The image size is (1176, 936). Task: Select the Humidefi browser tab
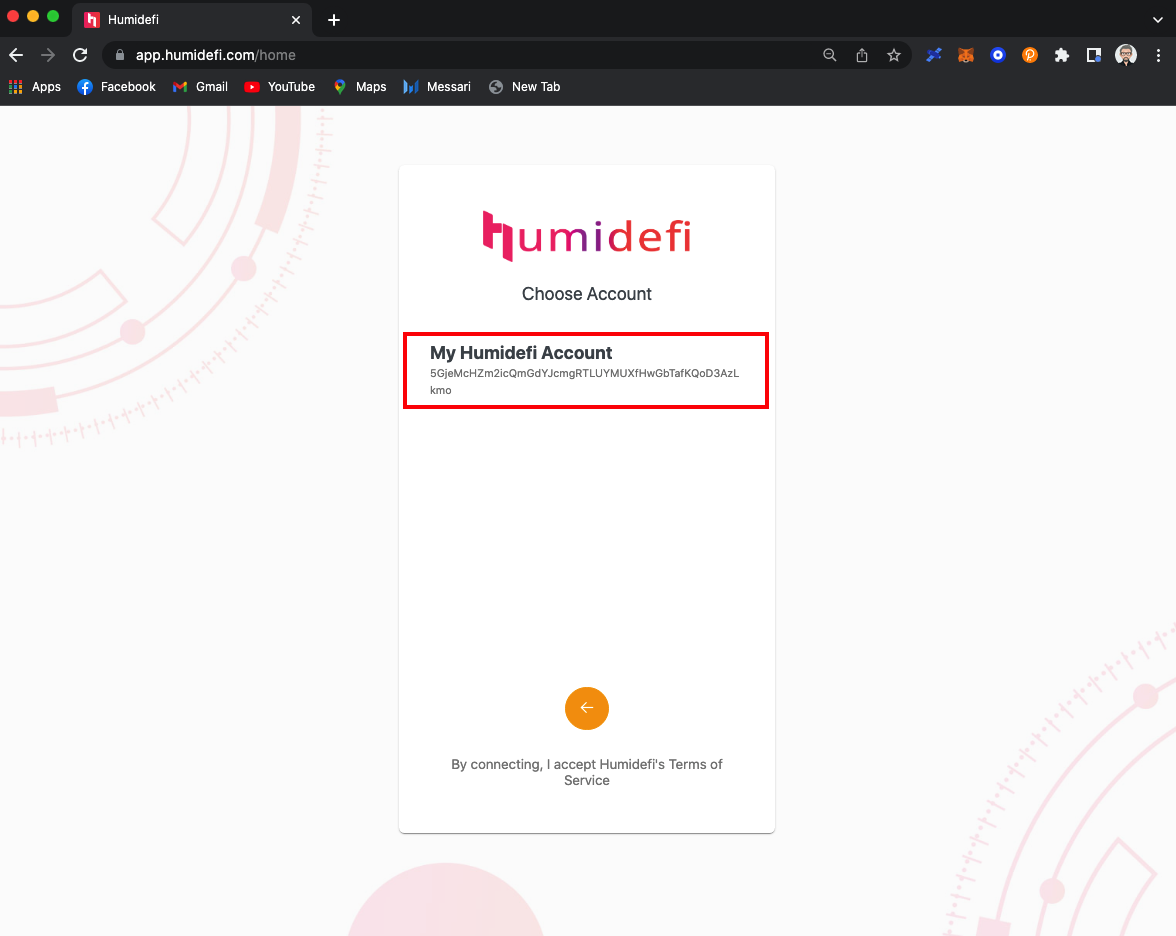coord(180,20)
